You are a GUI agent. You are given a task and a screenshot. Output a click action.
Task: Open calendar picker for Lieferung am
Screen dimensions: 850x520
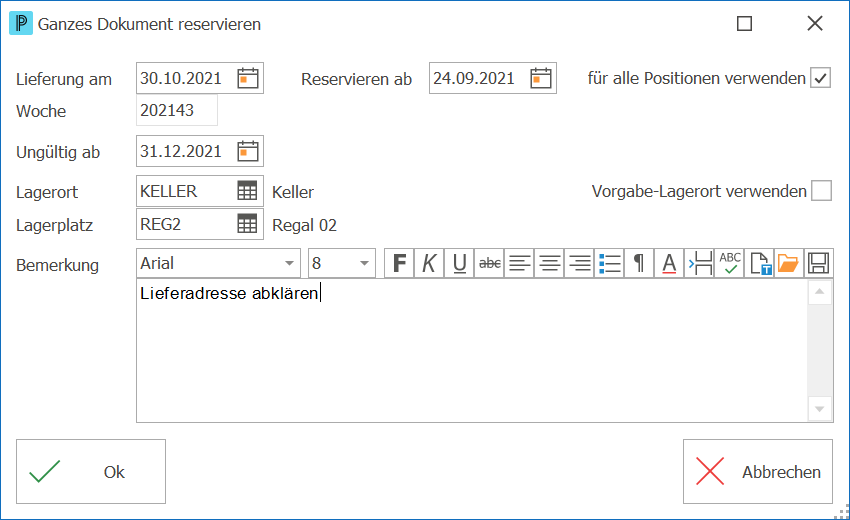coord(248,78)
